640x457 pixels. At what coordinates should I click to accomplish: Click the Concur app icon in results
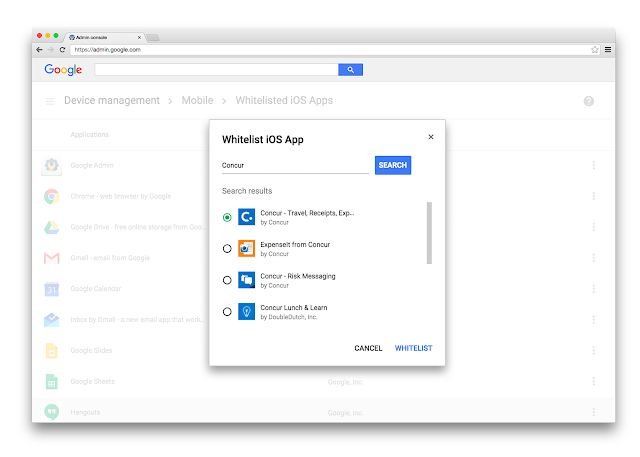click(x=247, y=217)
